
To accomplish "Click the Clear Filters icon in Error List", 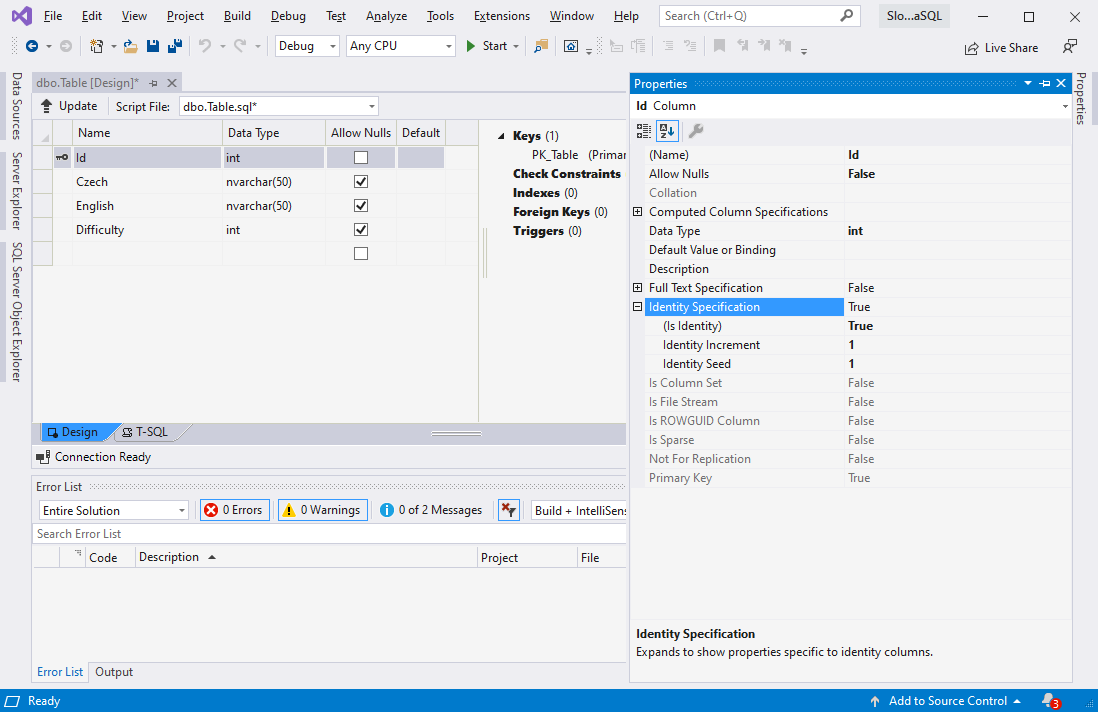I will pos(508,510).
